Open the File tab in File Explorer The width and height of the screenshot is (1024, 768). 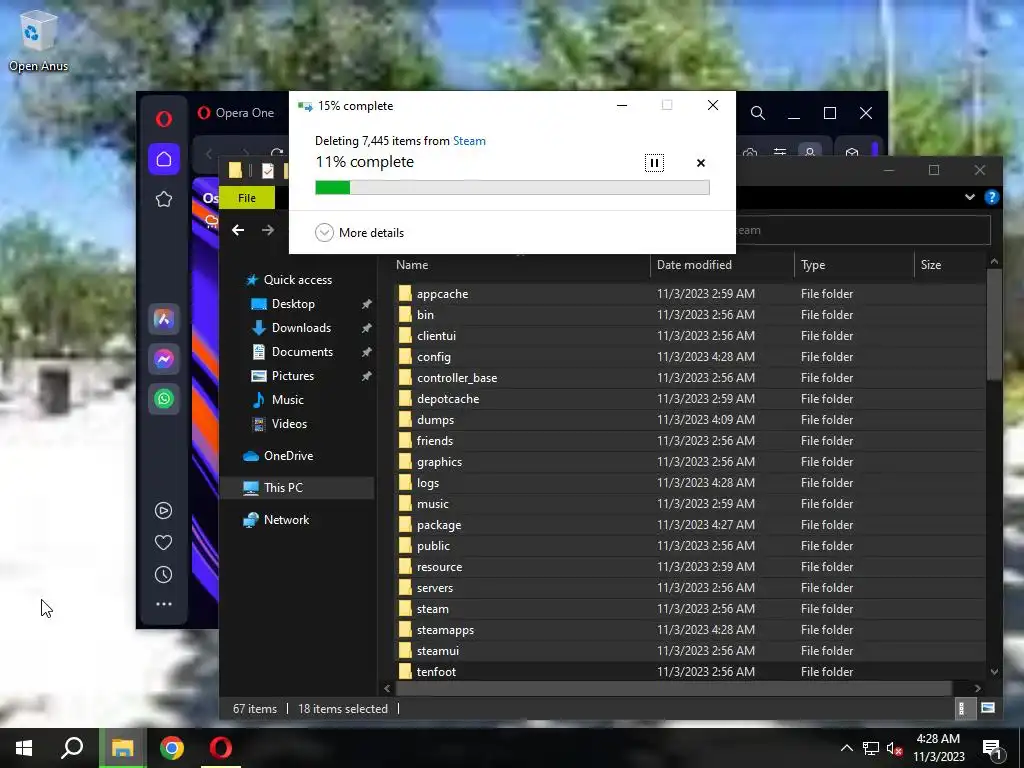coord(247,198)
